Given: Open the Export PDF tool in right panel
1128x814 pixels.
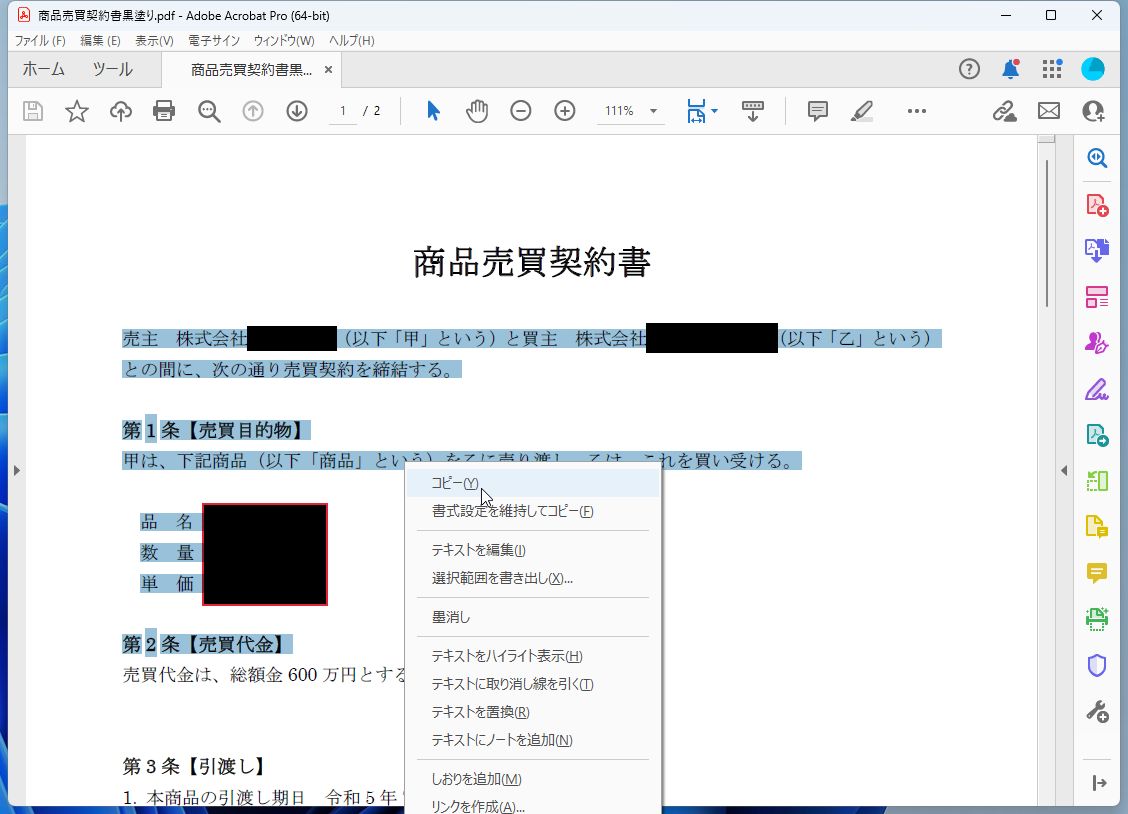Looking at the screenshot, I should coord(1097,249).
